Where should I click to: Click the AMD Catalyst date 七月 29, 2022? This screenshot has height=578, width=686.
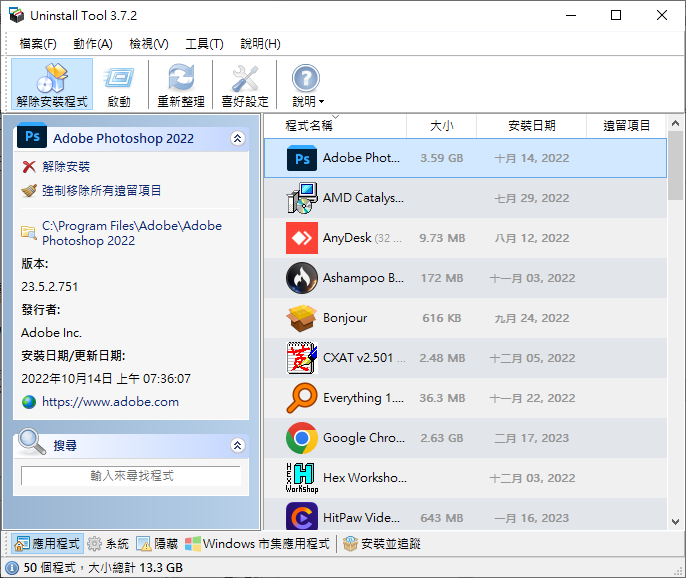(532, 198)
